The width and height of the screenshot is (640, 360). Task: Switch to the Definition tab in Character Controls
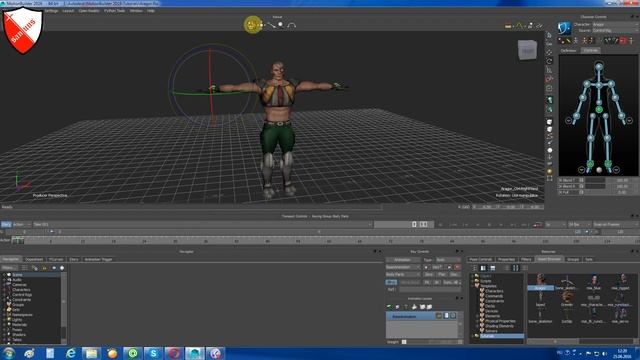pyautogui.click(x=568, y=50)
